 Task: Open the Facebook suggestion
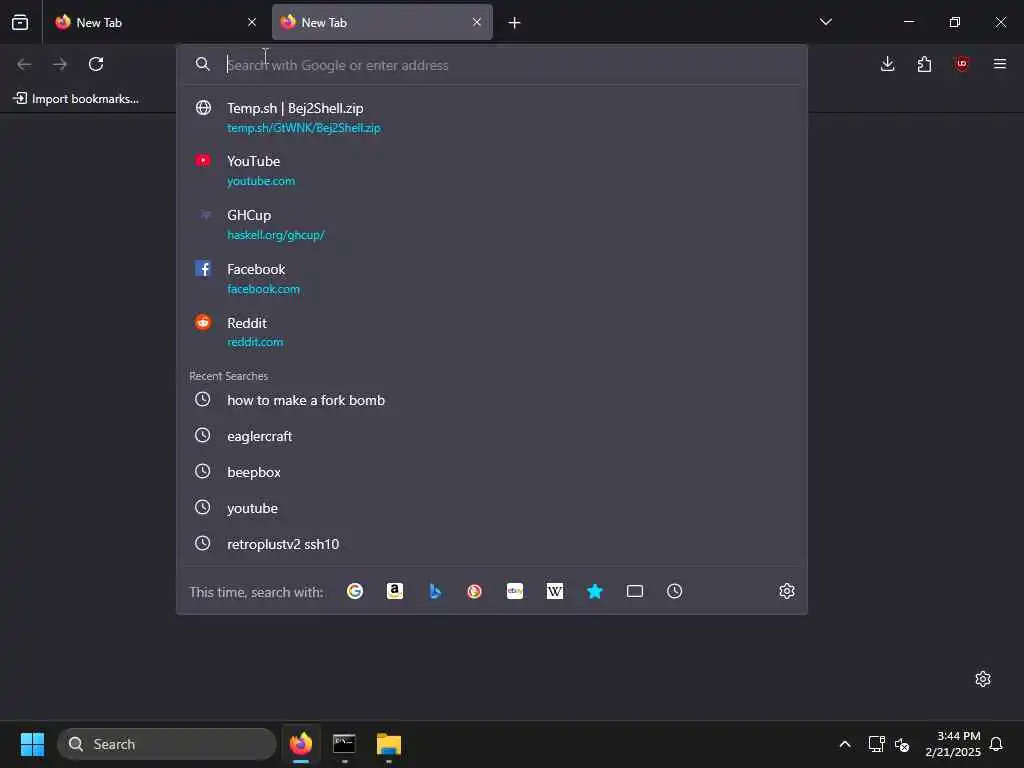click(492, 278)
